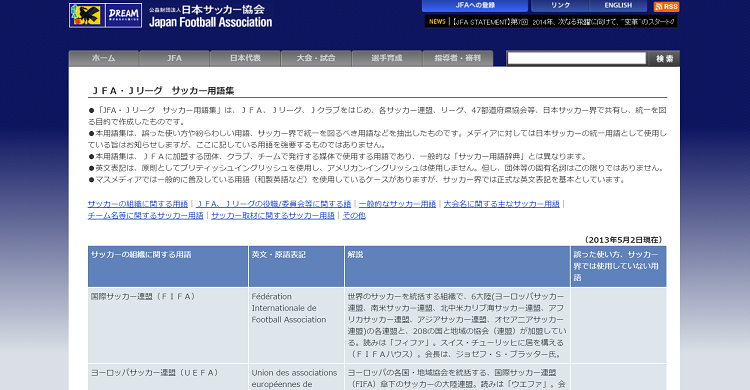Click the Japan Football Association title logo
This screenshot has width=750, height=390.
(210, 16)
